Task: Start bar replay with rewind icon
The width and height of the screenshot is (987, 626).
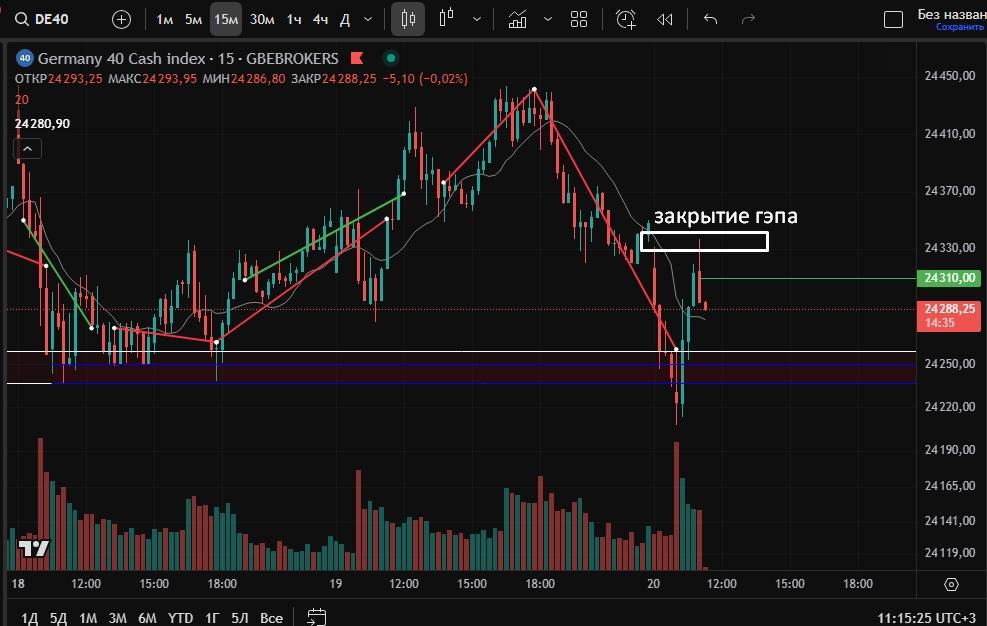Action: pos(664,19)
